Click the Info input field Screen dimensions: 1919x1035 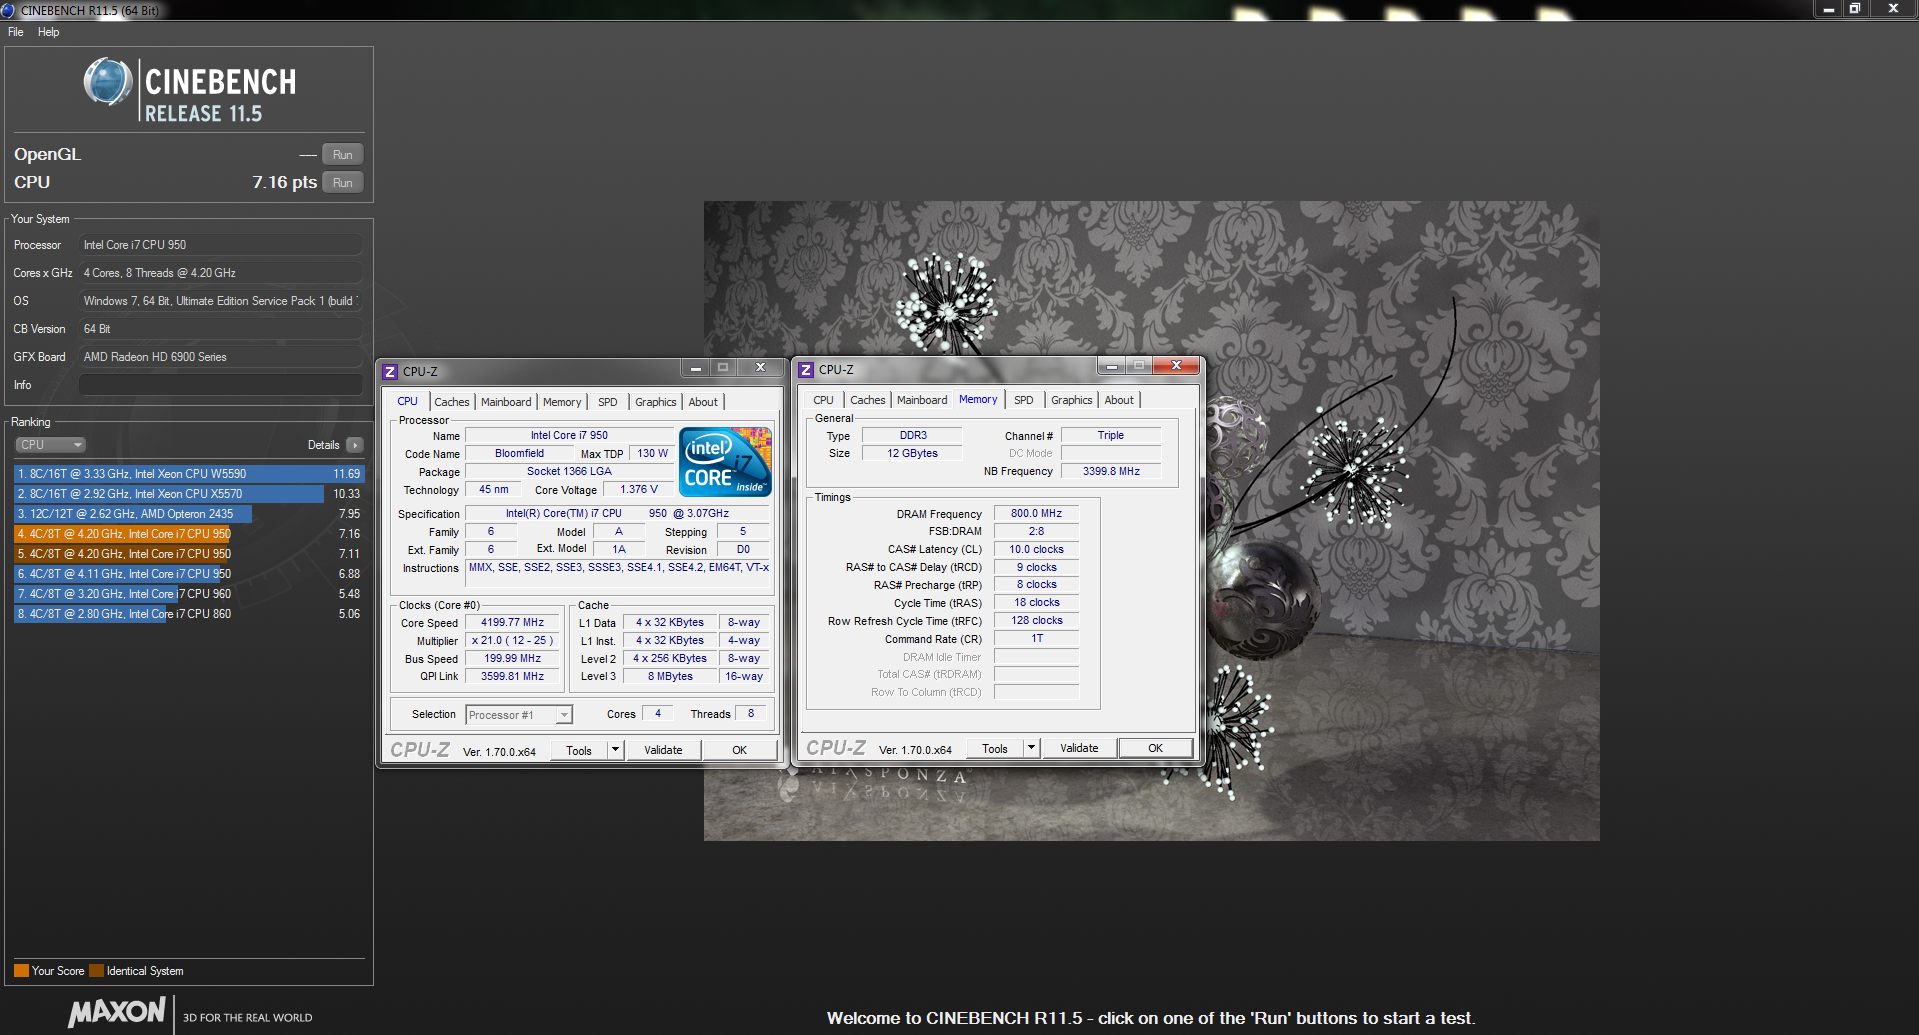(x=220, y=385)
